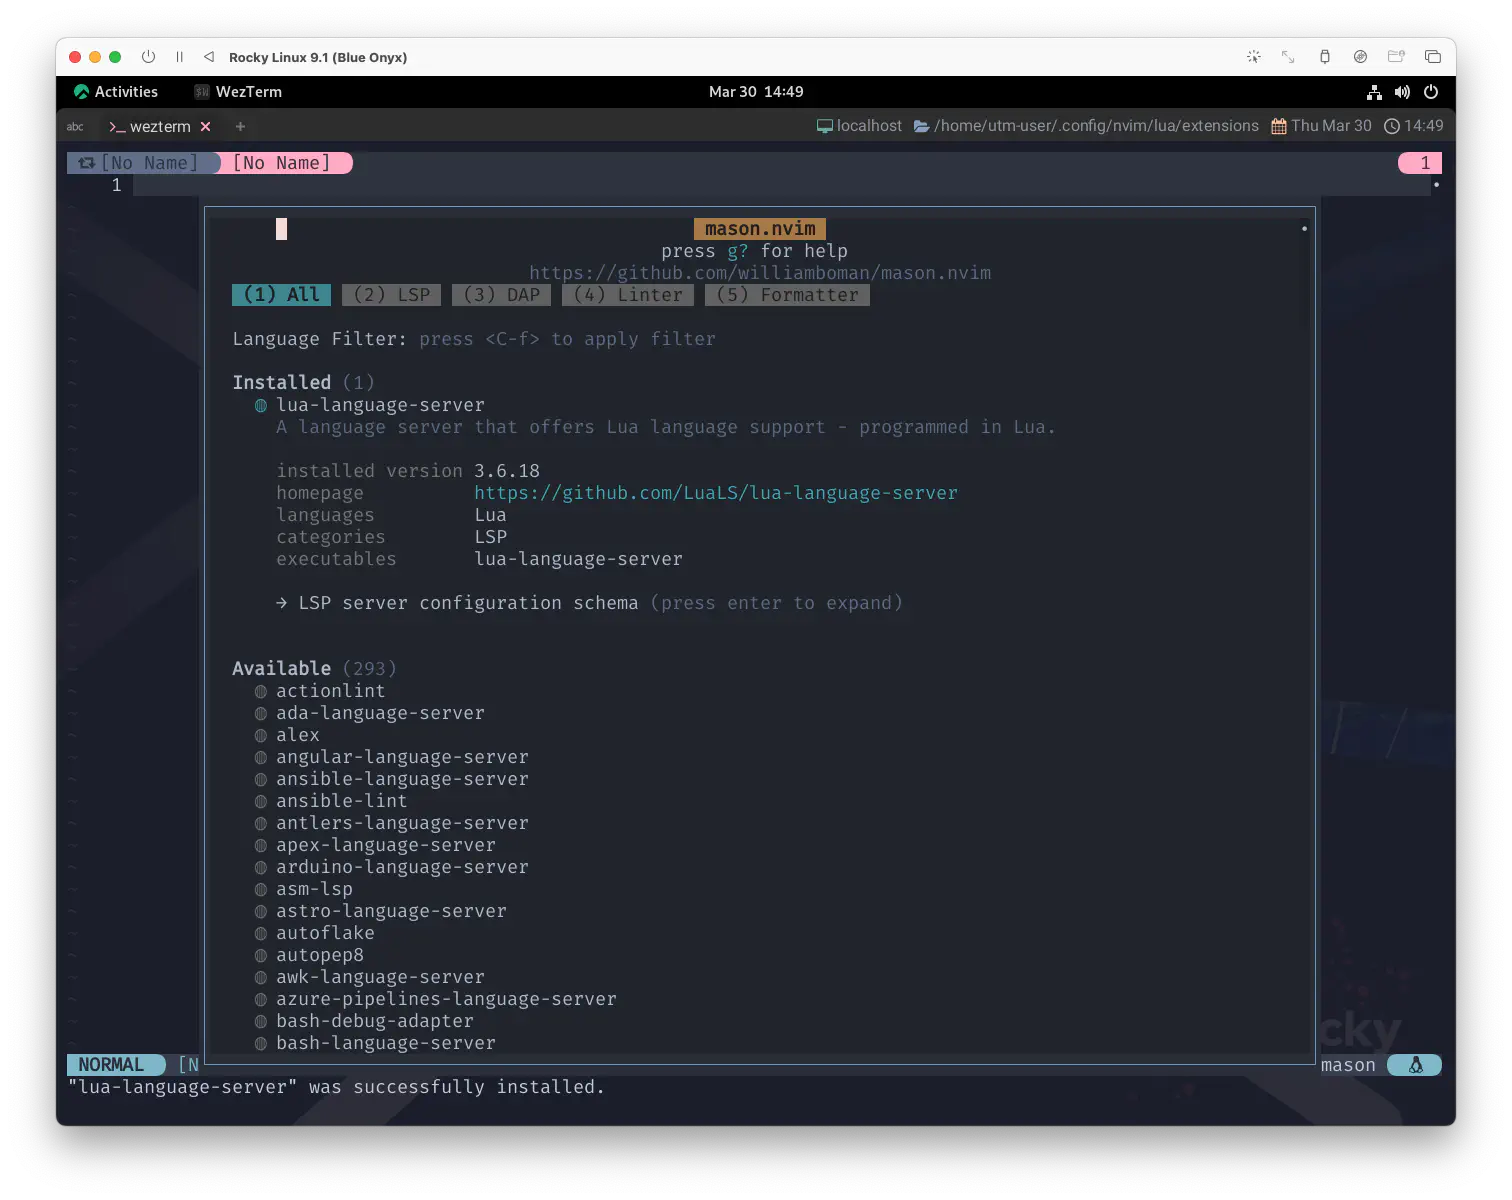The width and height of the screenshot is (1512, 1200).
Task: Click the mason filetype label in statusline
Action: pos(1348,1065)
